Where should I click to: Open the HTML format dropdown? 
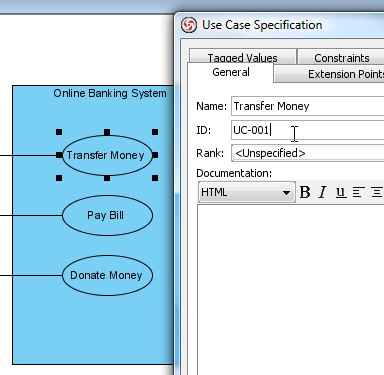(247, 192)
